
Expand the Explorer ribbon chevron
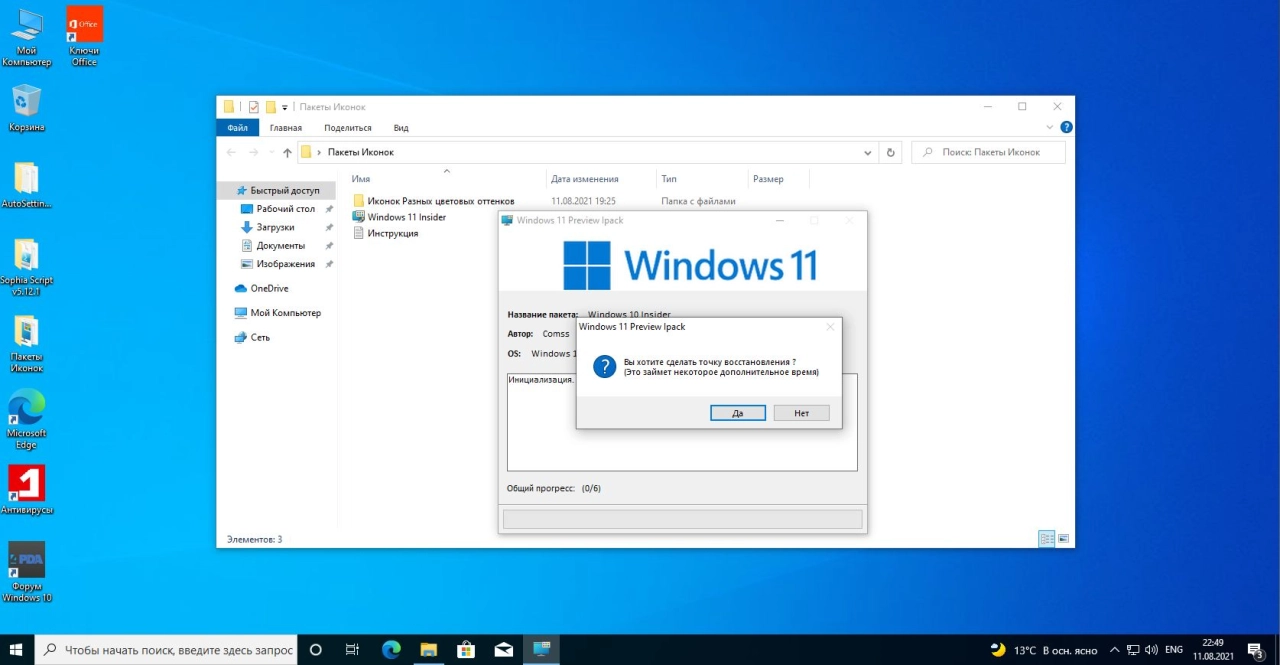(x=1050, y=127)
